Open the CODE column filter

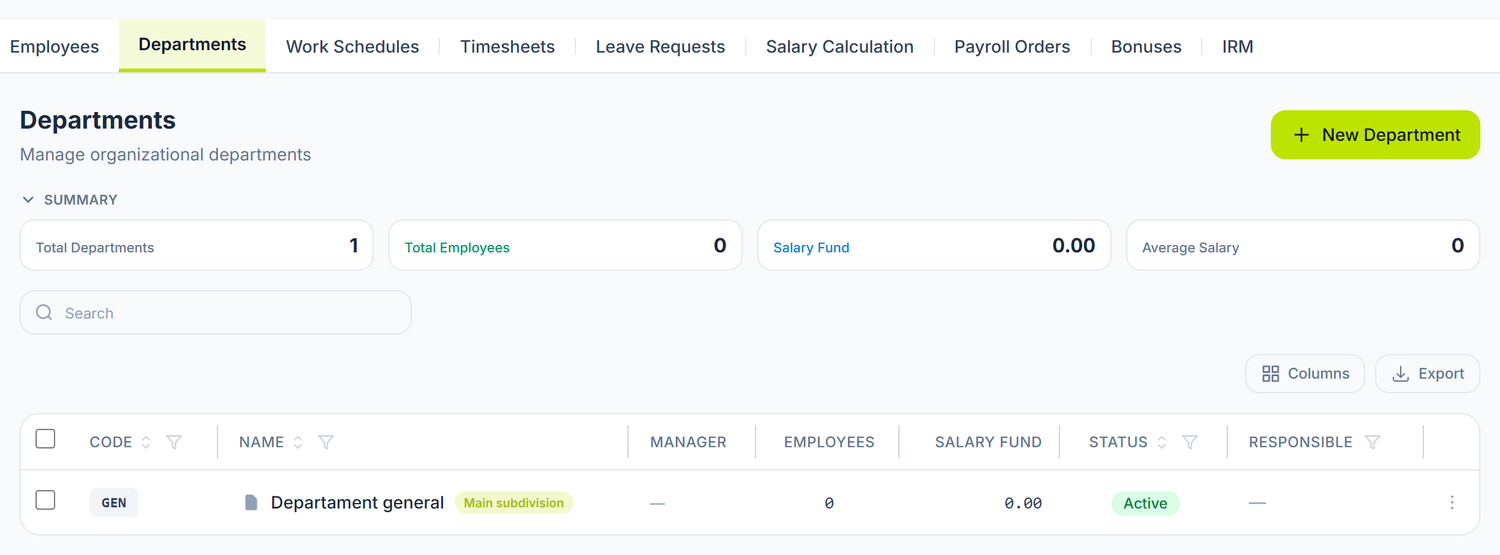coord(174,442)
